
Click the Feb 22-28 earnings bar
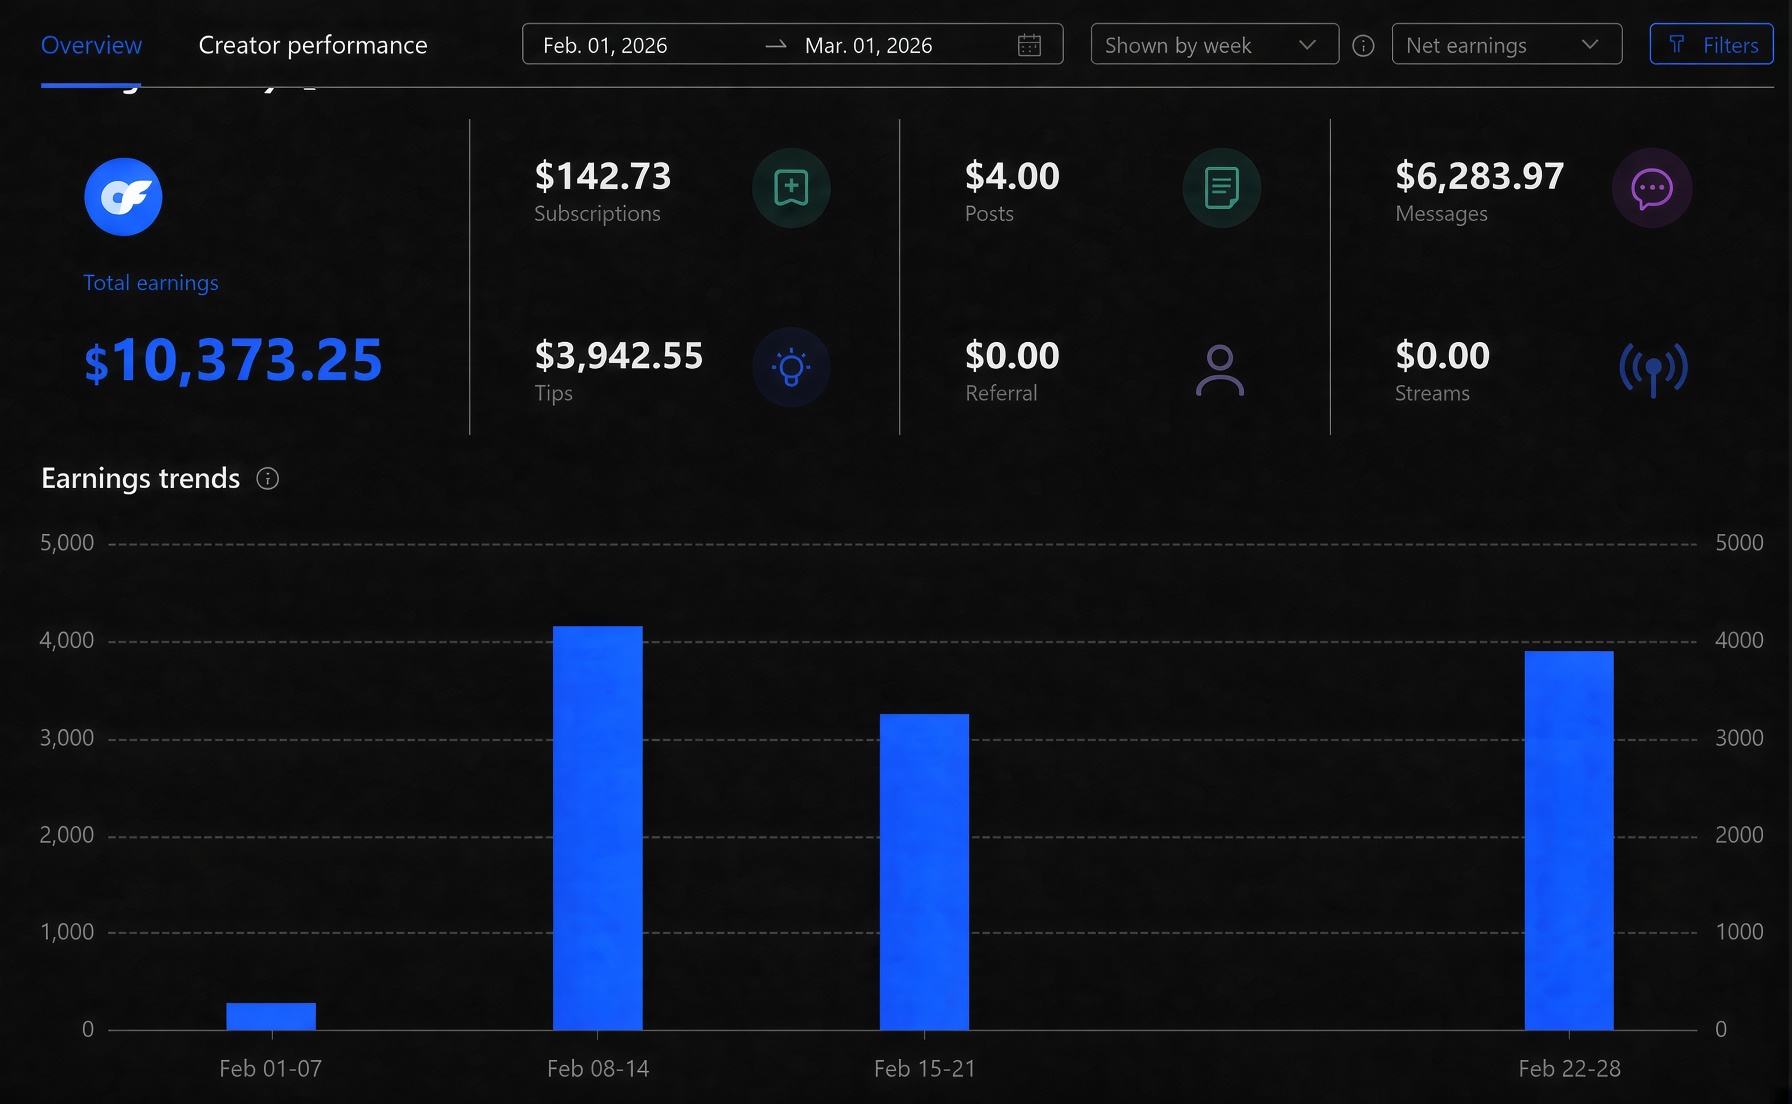click(1569, 840)
